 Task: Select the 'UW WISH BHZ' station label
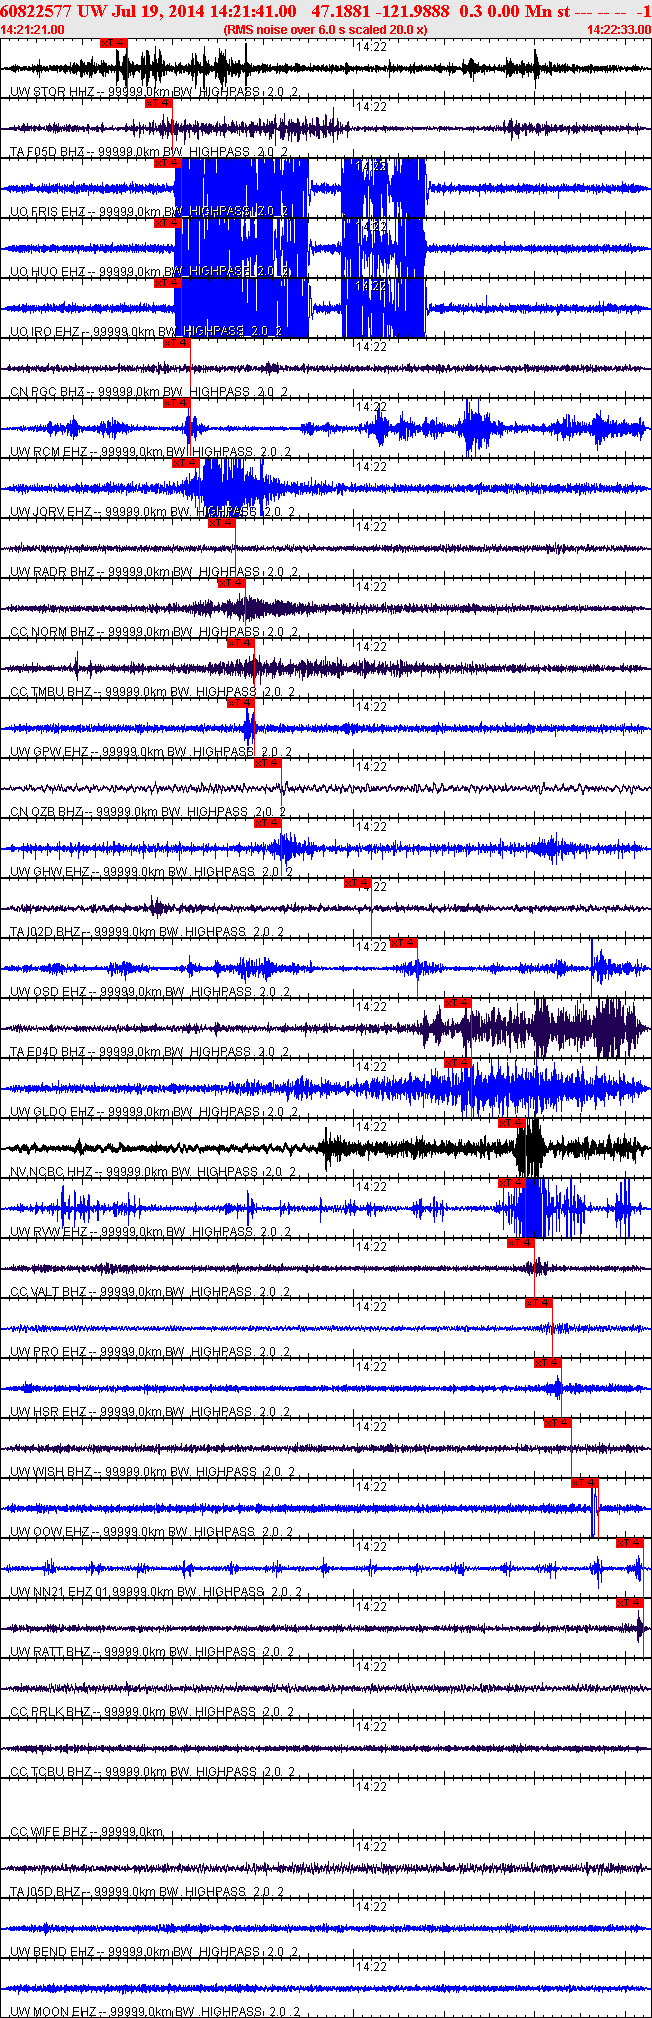(x=51, y=1472)
